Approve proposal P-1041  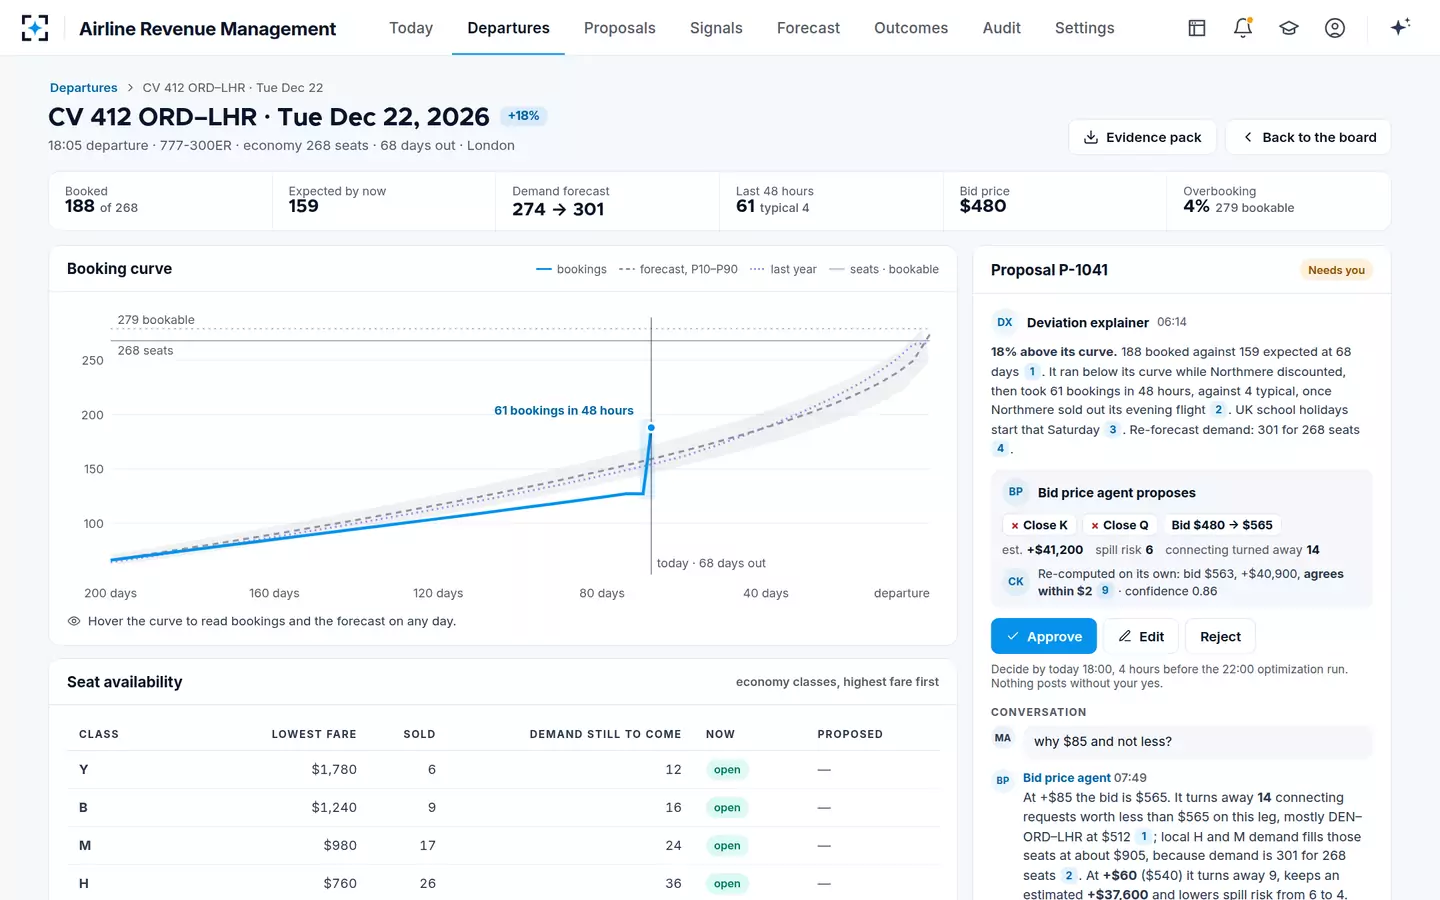[1043, 636]
